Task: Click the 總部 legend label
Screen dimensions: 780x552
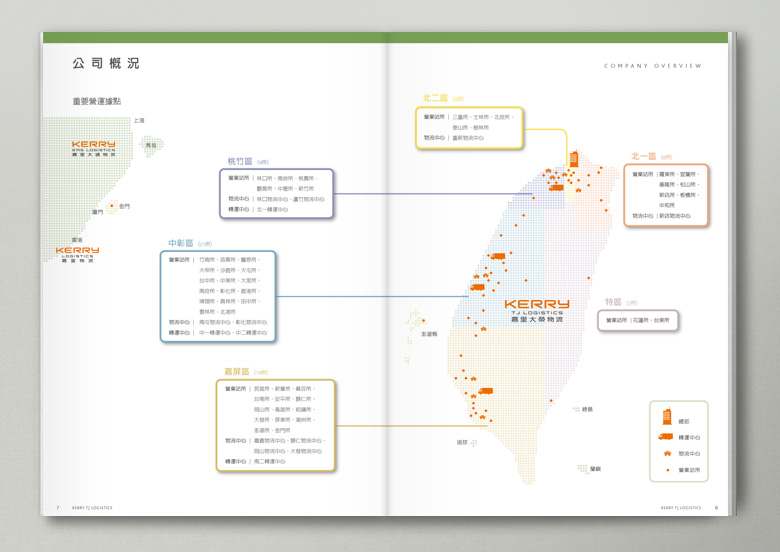Action: coord(684,421)
